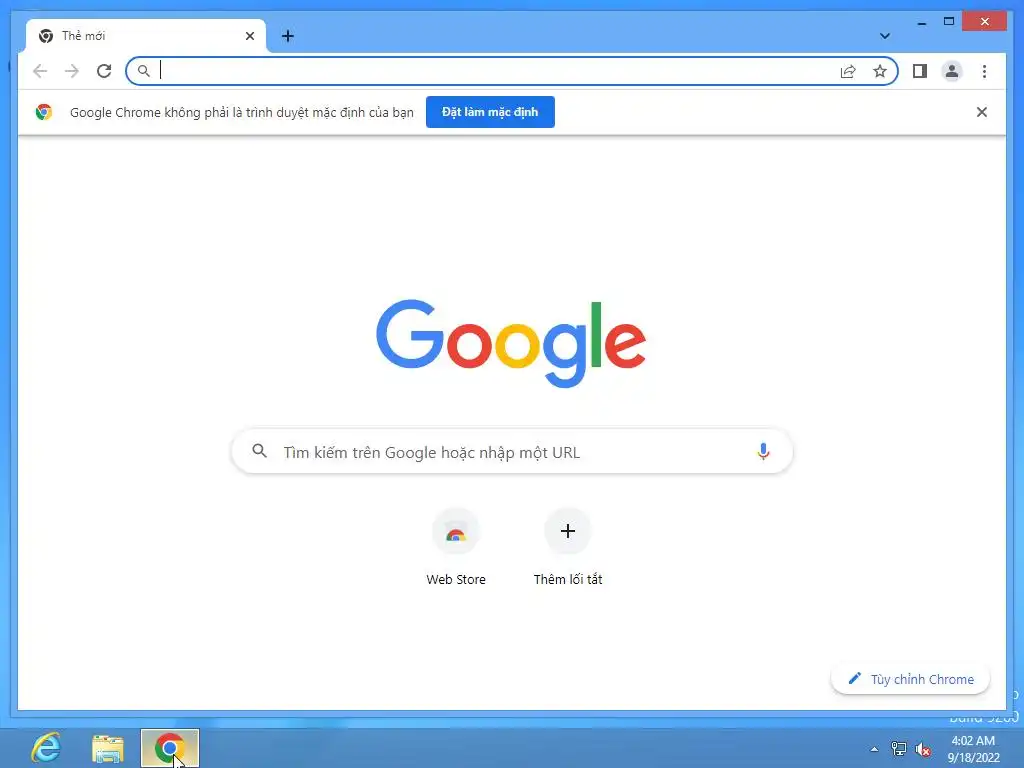Open the side panel

[x=920, y=71]
